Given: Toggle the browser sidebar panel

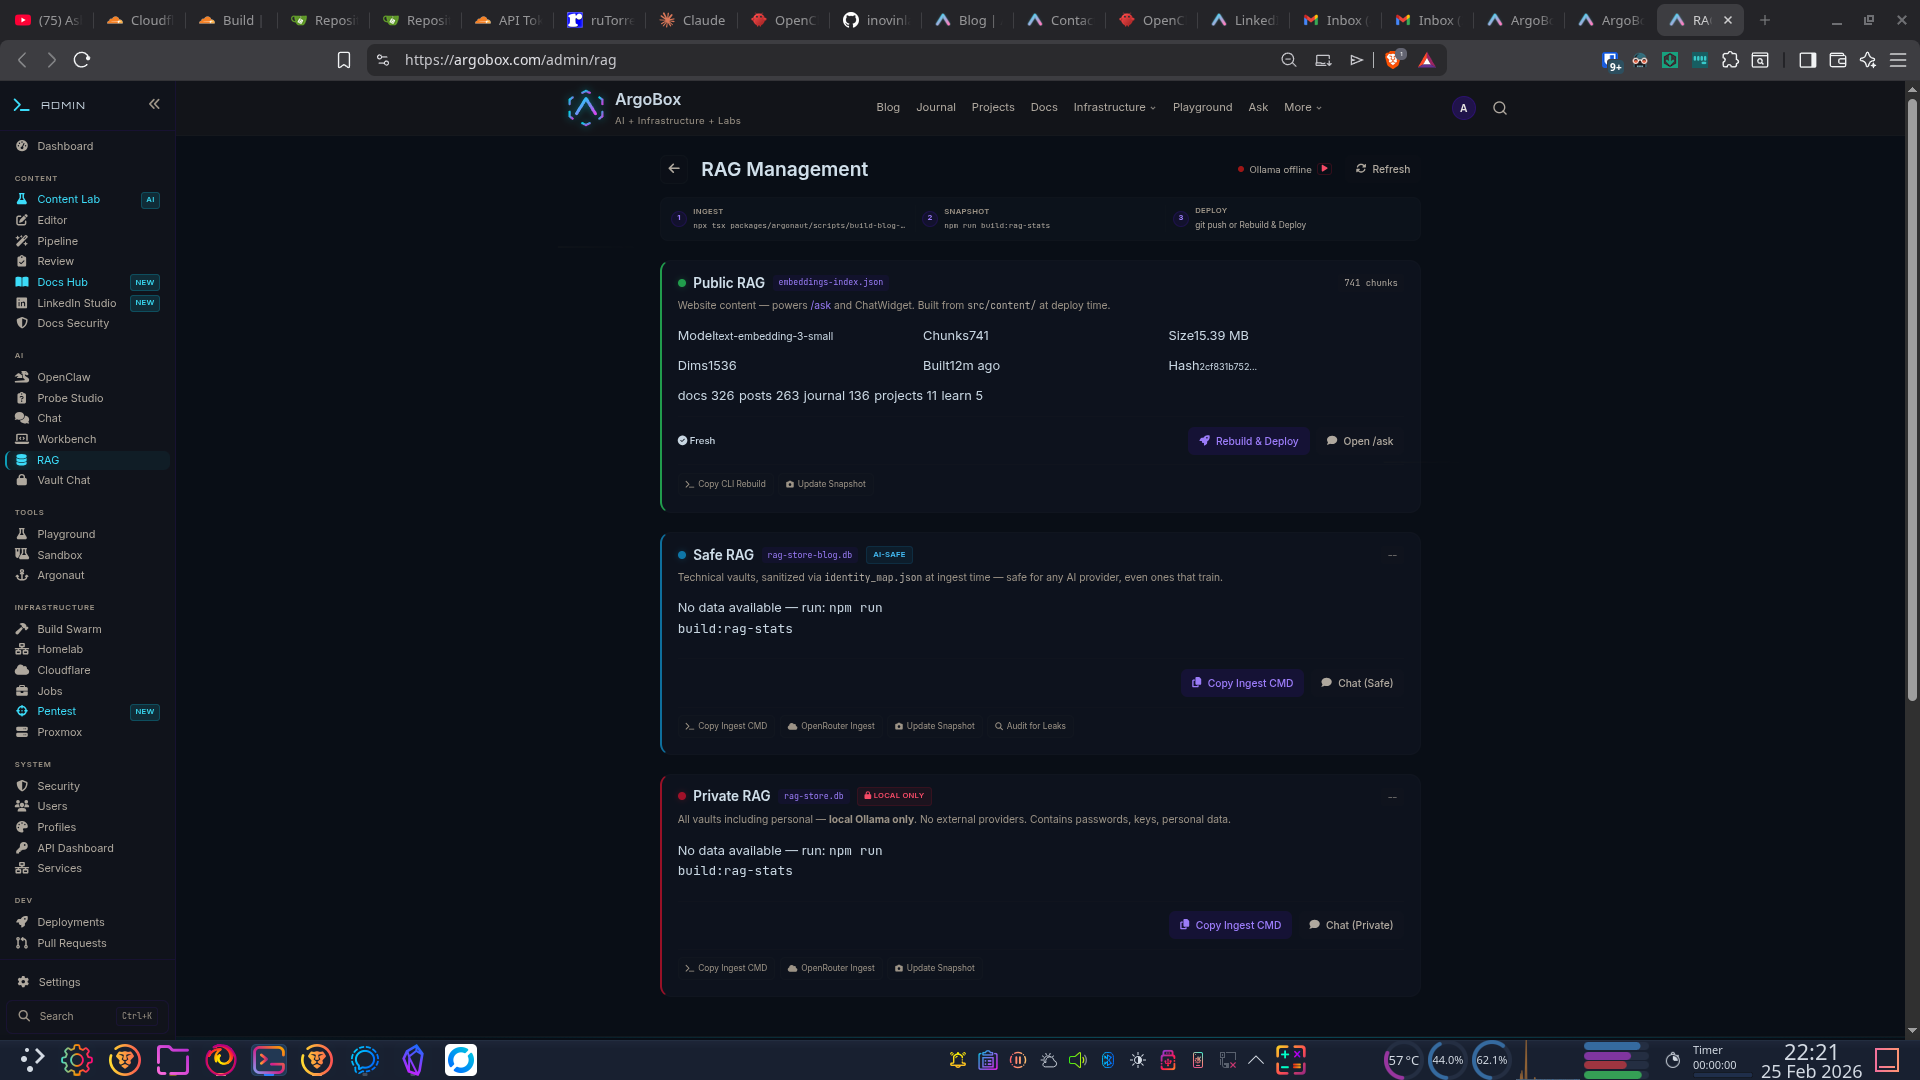Looking at the screenshot, I should point(1807,60).
